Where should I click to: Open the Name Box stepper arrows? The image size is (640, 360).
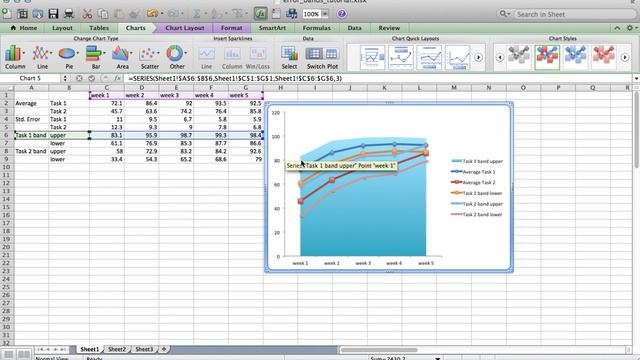pos(65,78)
